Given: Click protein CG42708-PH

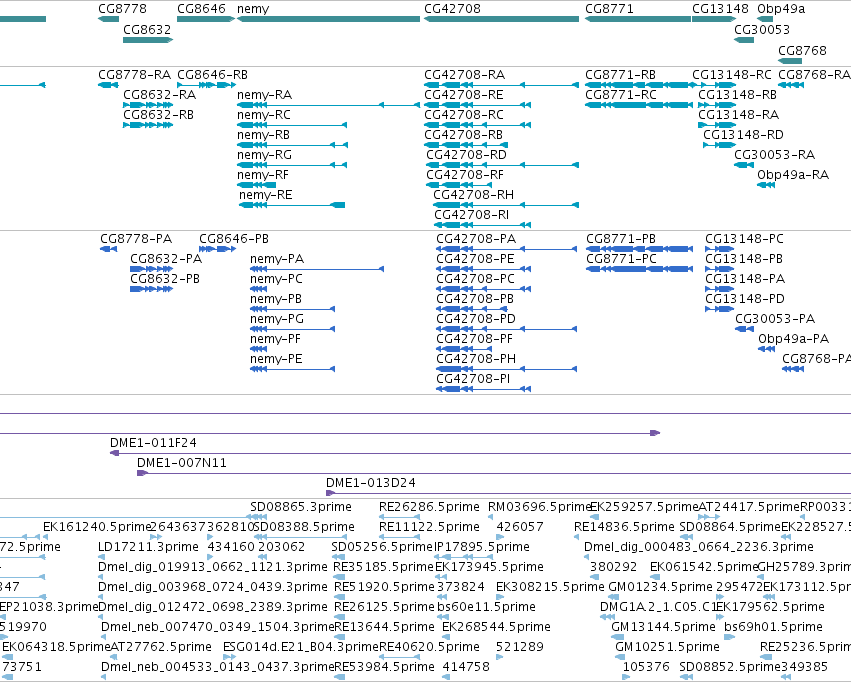Looking at the screenshot, I should click(506, 369).
